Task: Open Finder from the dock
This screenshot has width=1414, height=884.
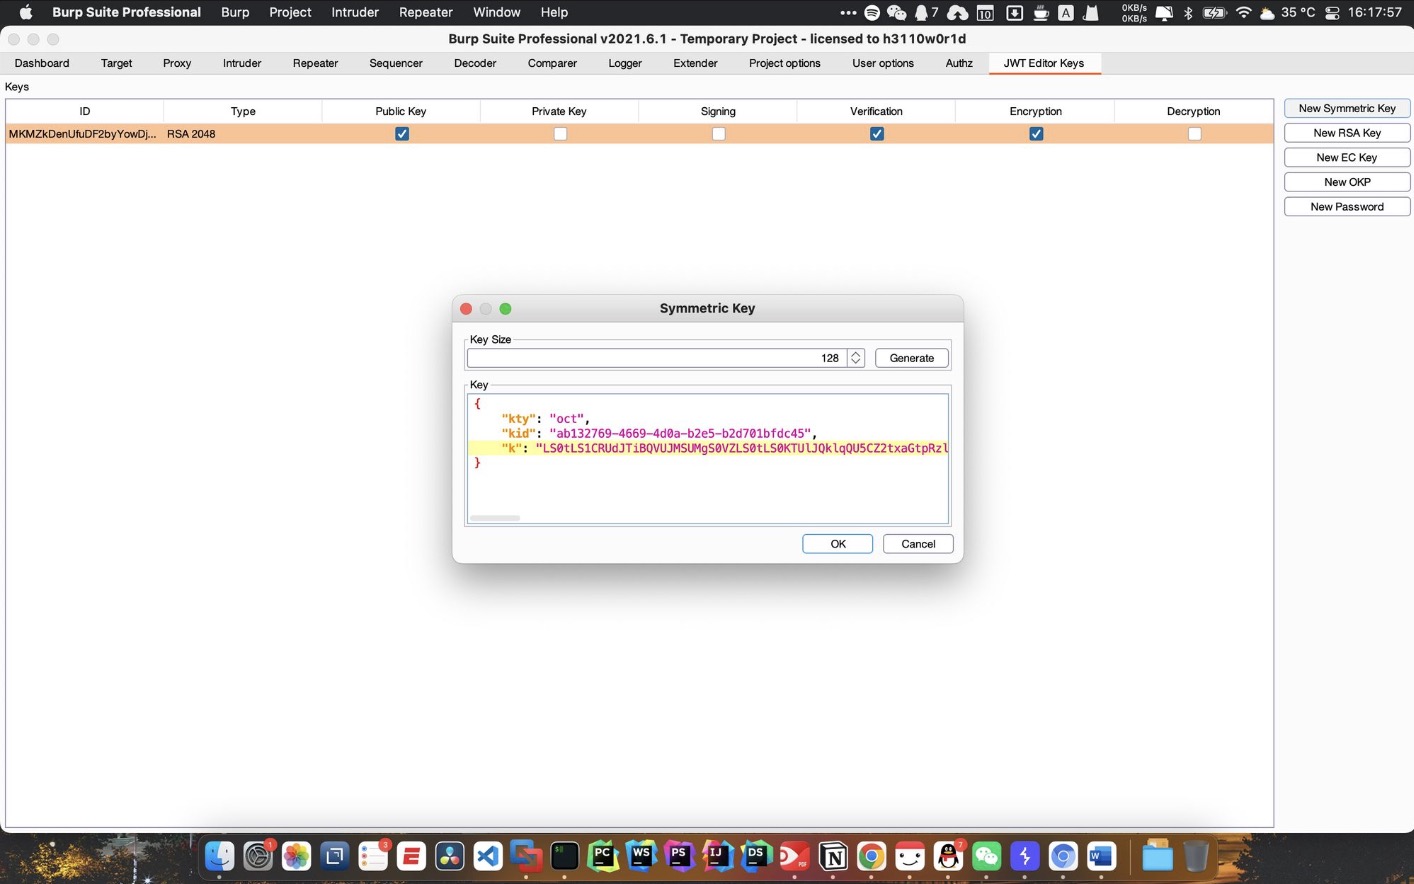Action: click(219, 856)
